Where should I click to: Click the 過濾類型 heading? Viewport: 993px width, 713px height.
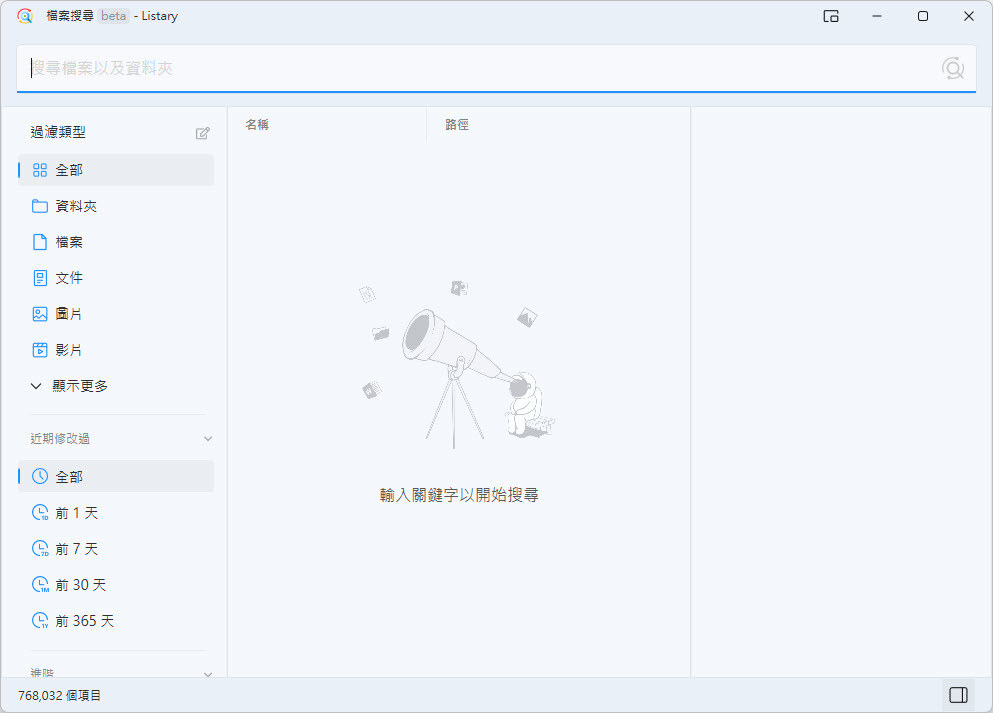point(58,132)
